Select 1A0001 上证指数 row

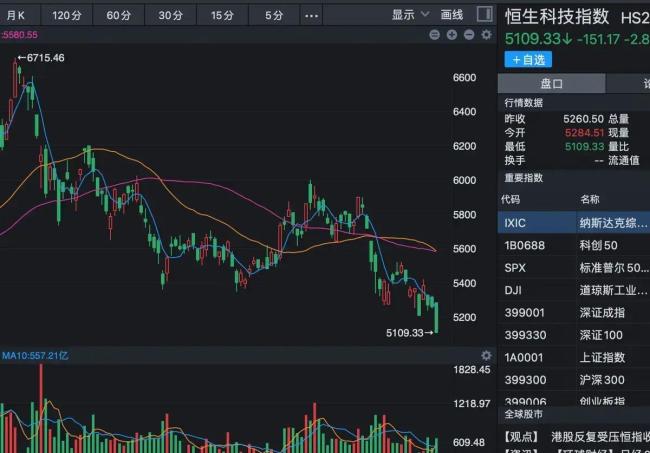pos(574,357)
